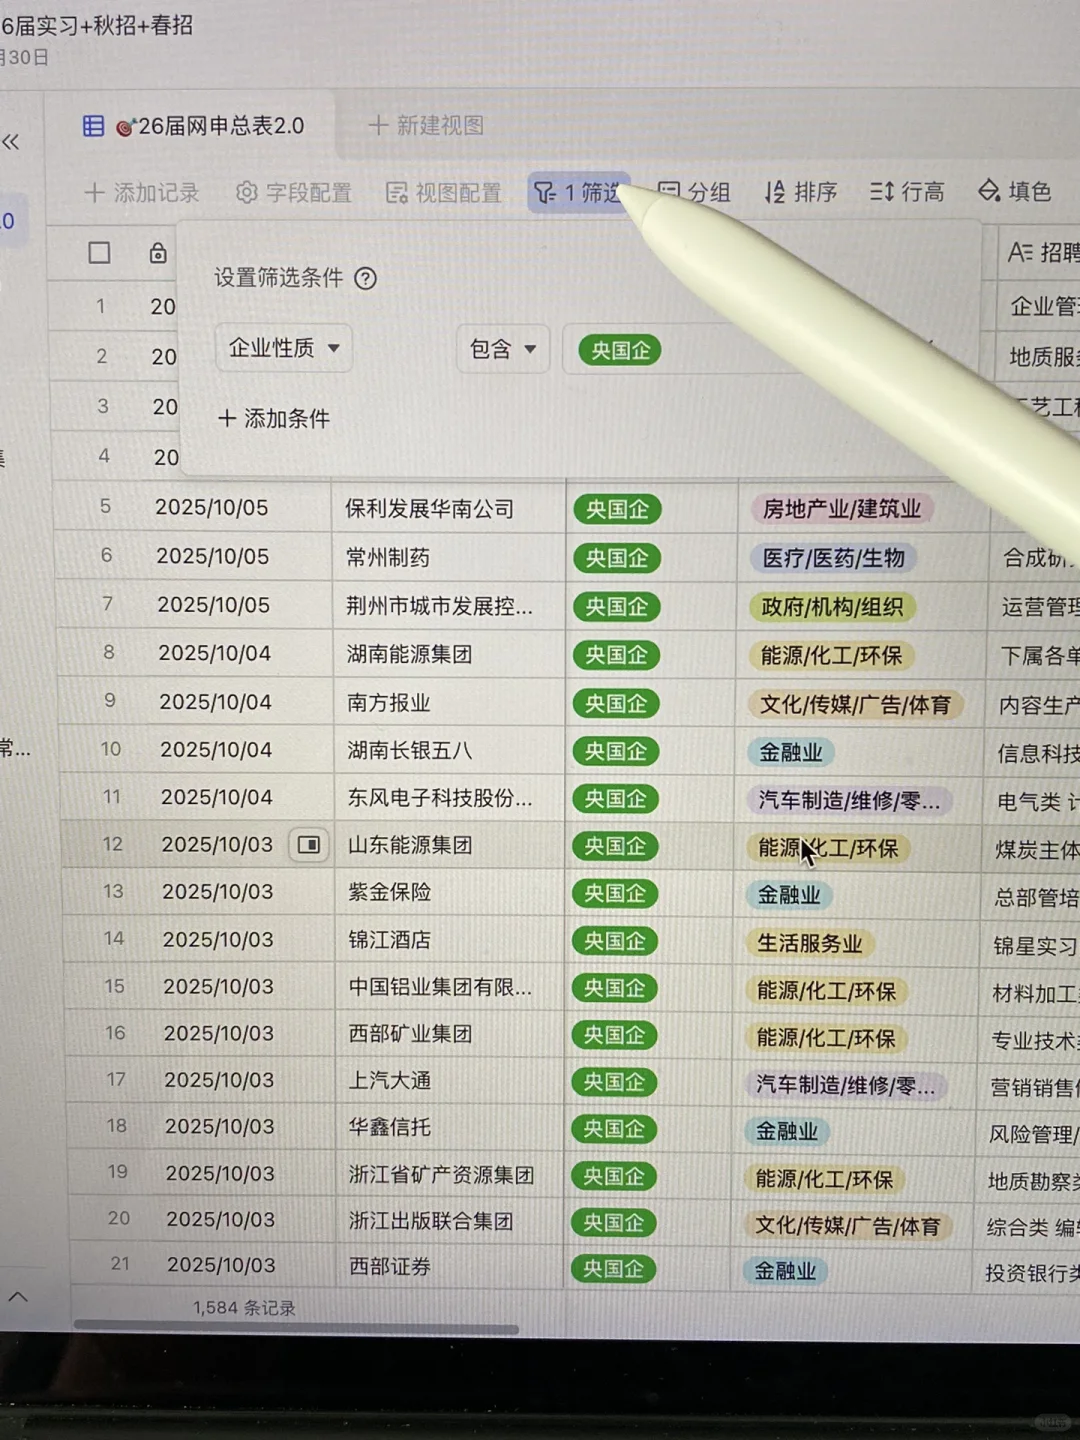
Task: Open 视图配置 view settings
Action: (443, 192)
